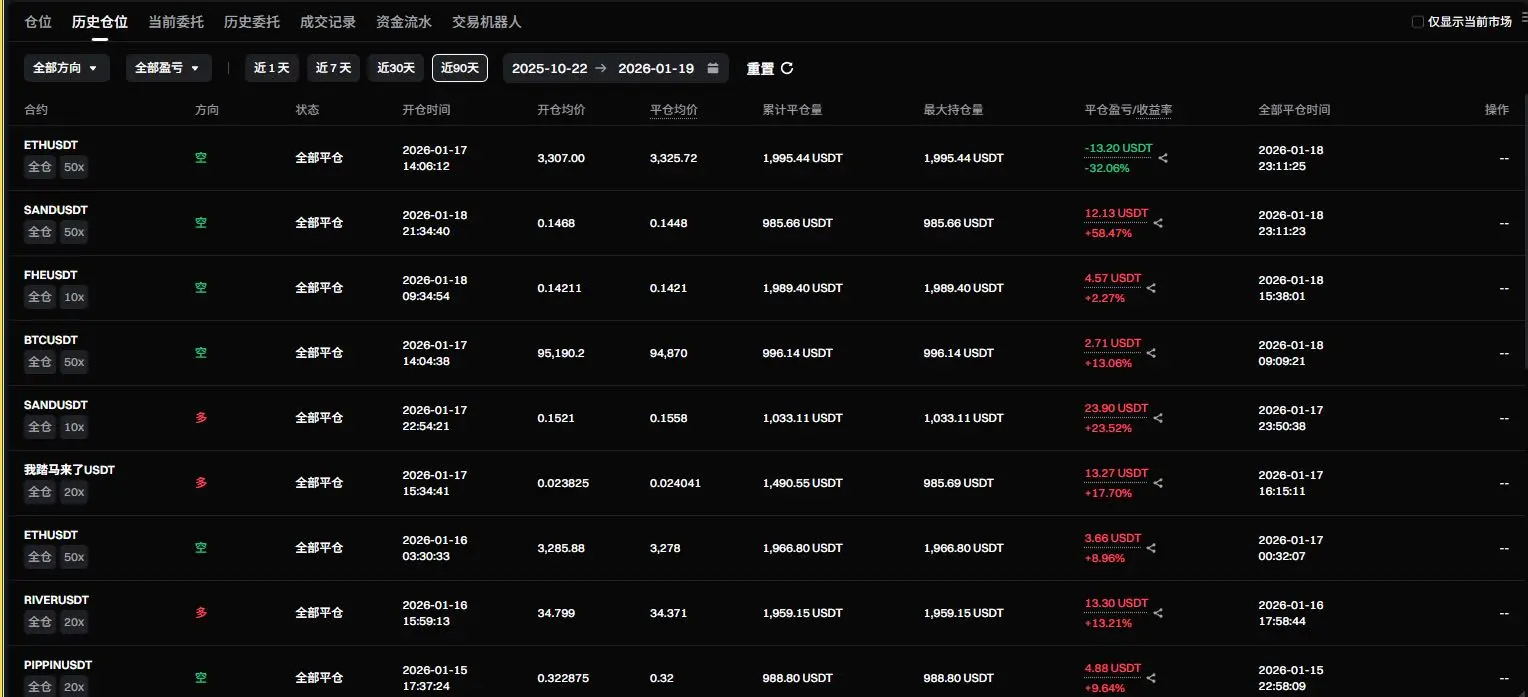The width and height of the screenshot is (1528, 697).
Task: Click close time 2026-01-18 09:09:21
Action: (x=1291, y=353)
